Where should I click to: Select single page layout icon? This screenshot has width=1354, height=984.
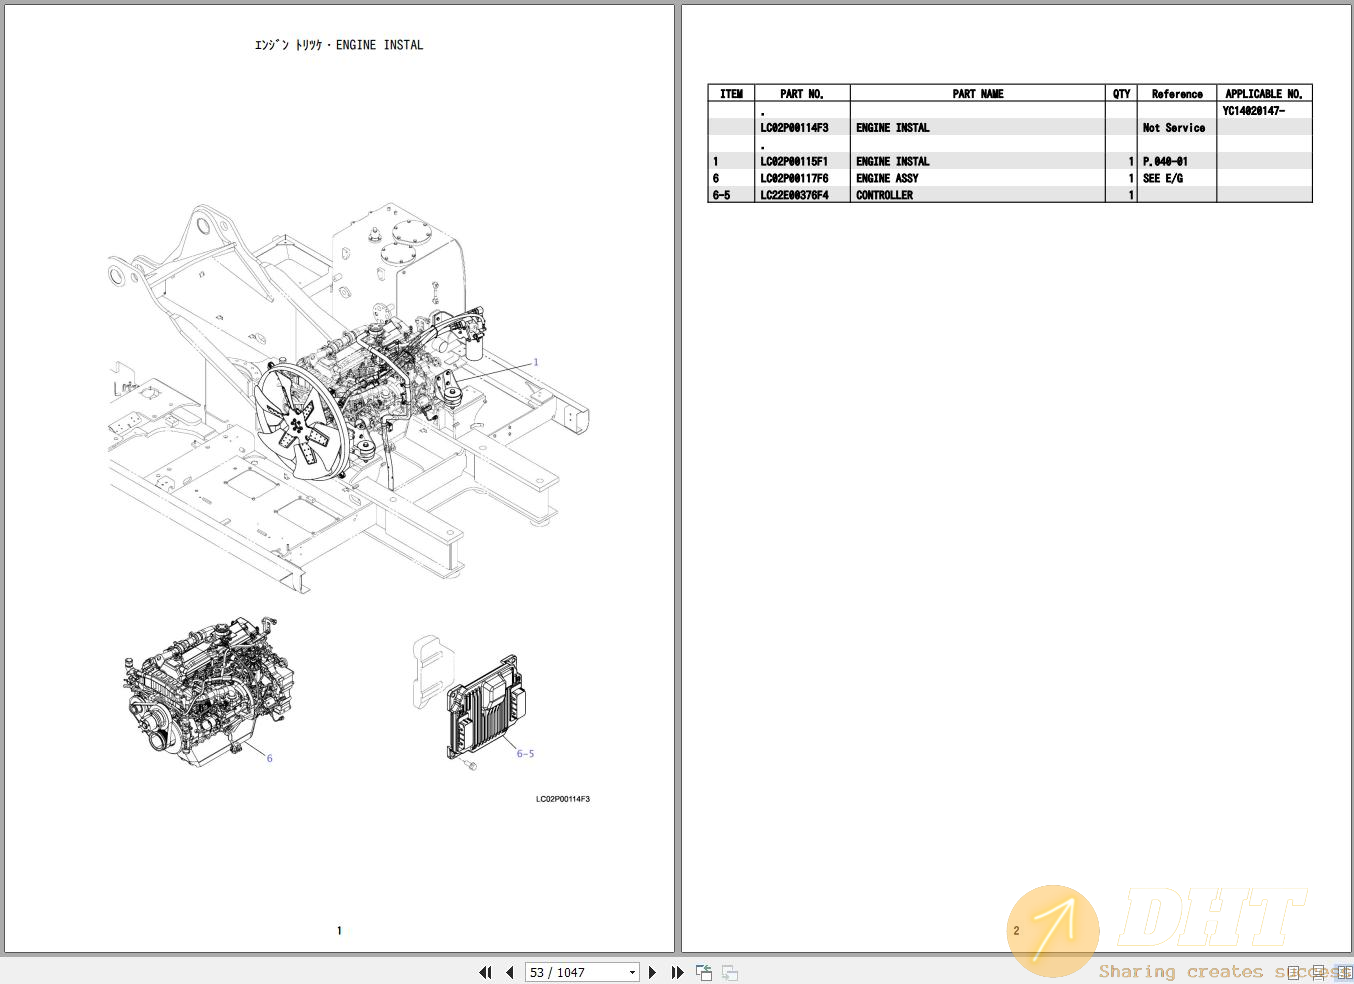(x=1294, y=972)
